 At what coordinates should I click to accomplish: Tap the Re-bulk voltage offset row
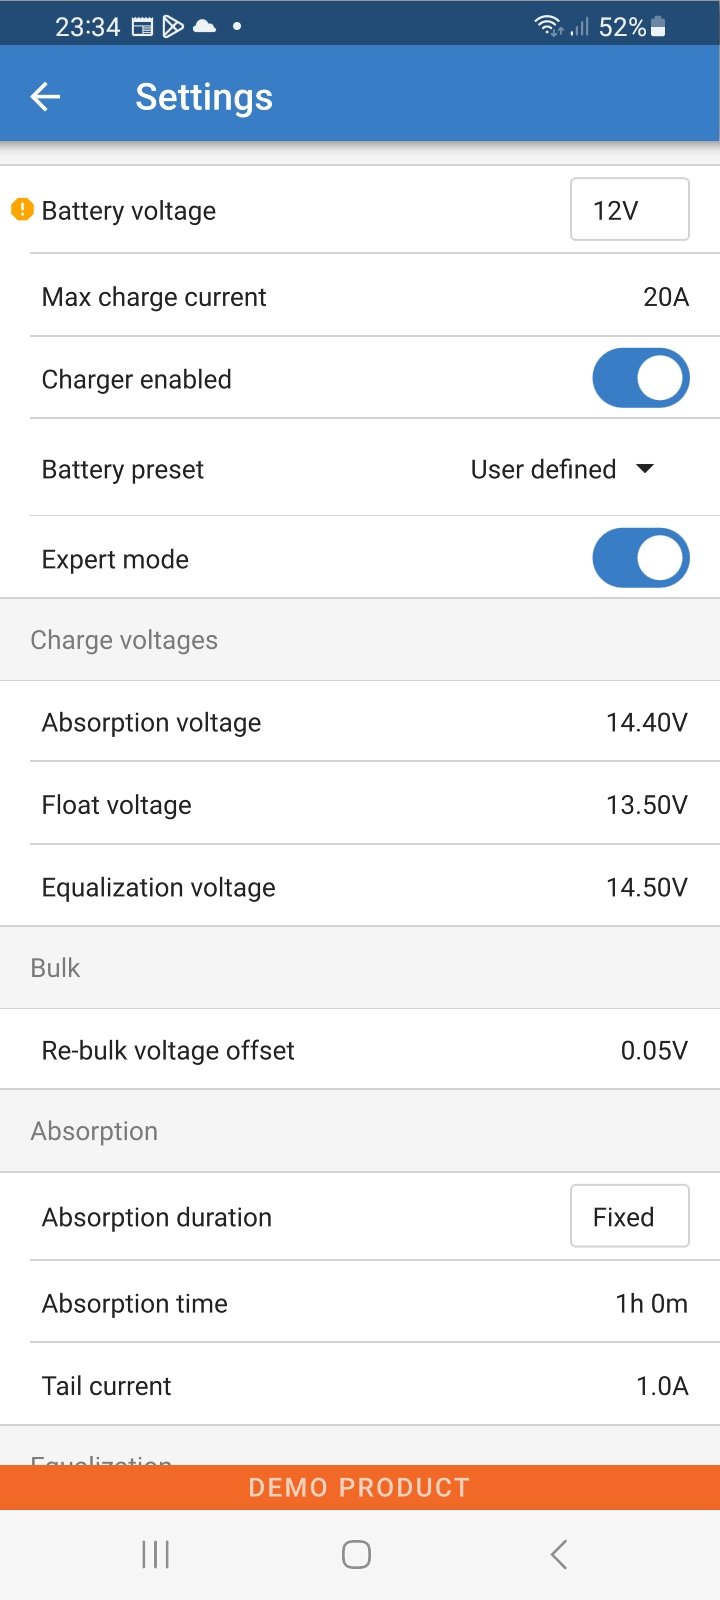point(360,1050)
